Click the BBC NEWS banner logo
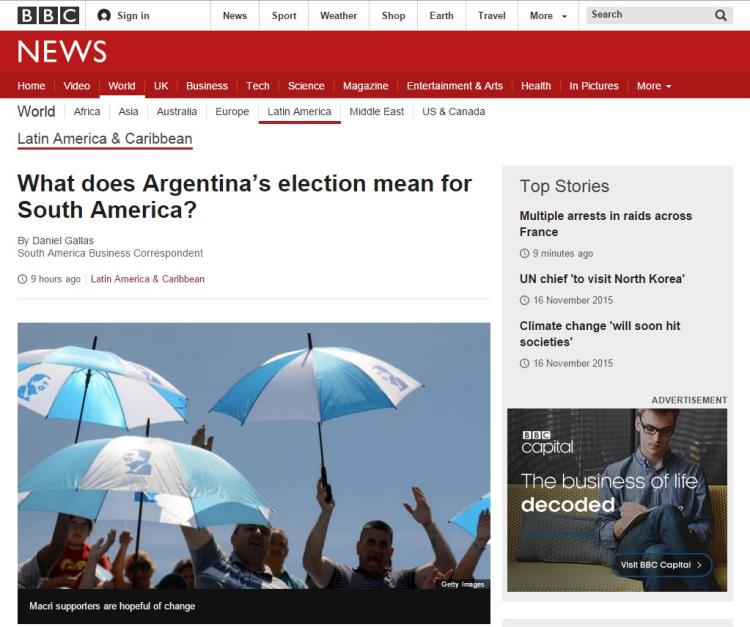The image size is (750, 627). (x=62, y=52)
